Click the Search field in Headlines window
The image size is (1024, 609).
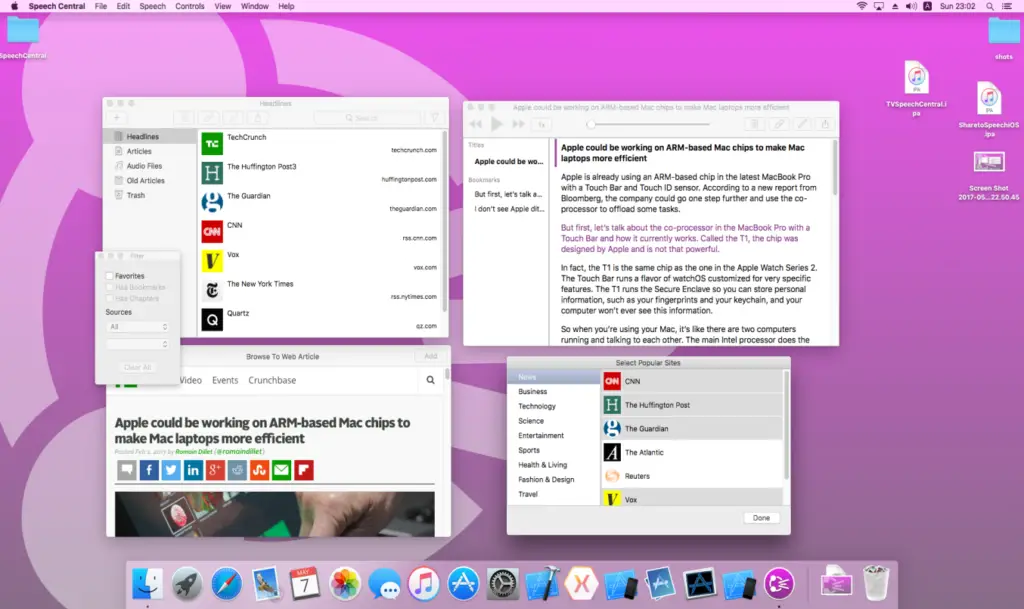(x=367, y=118)
